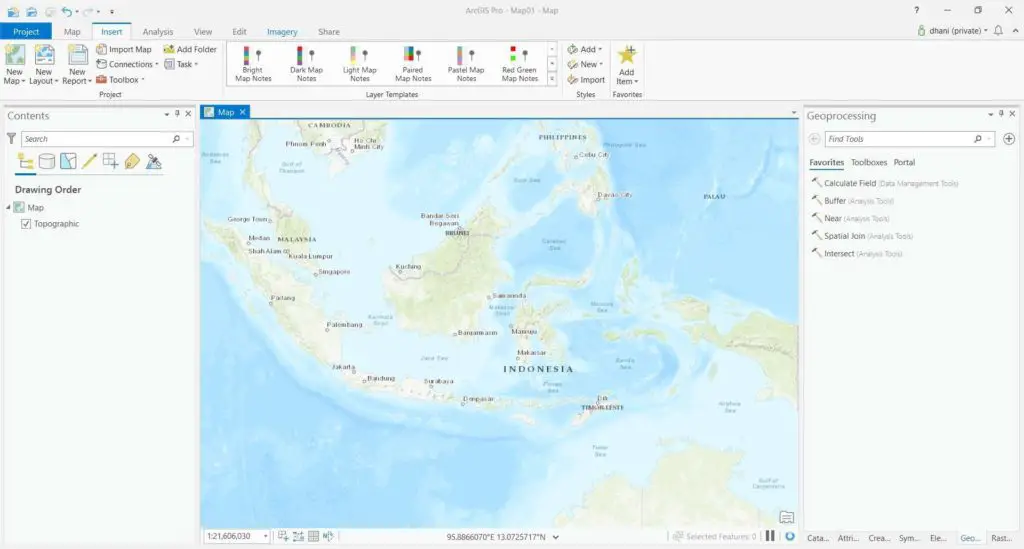
Task: Click the Contents filter funnel icon
Action: 11,138
